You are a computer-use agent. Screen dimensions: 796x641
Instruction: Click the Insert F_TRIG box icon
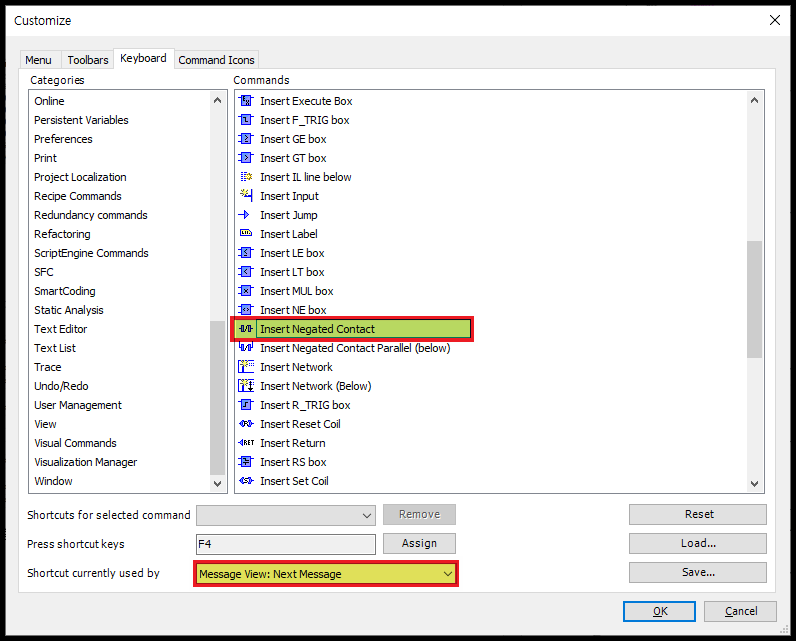coord(246,120)
